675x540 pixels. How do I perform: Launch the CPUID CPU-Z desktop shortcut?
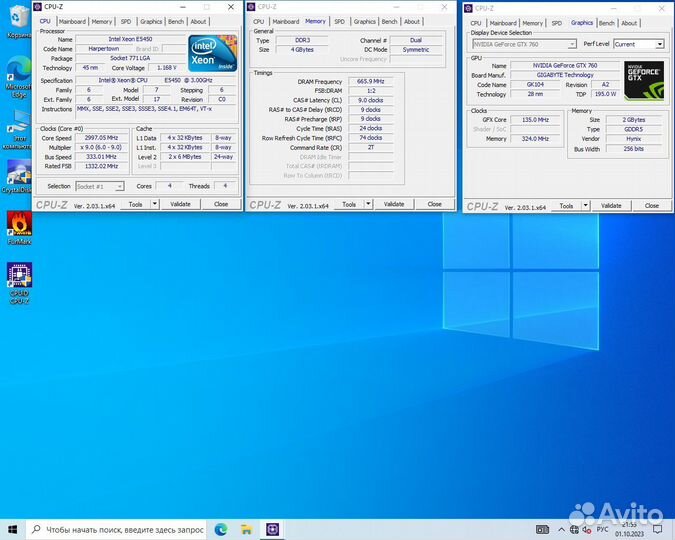[x=19, y=283]
